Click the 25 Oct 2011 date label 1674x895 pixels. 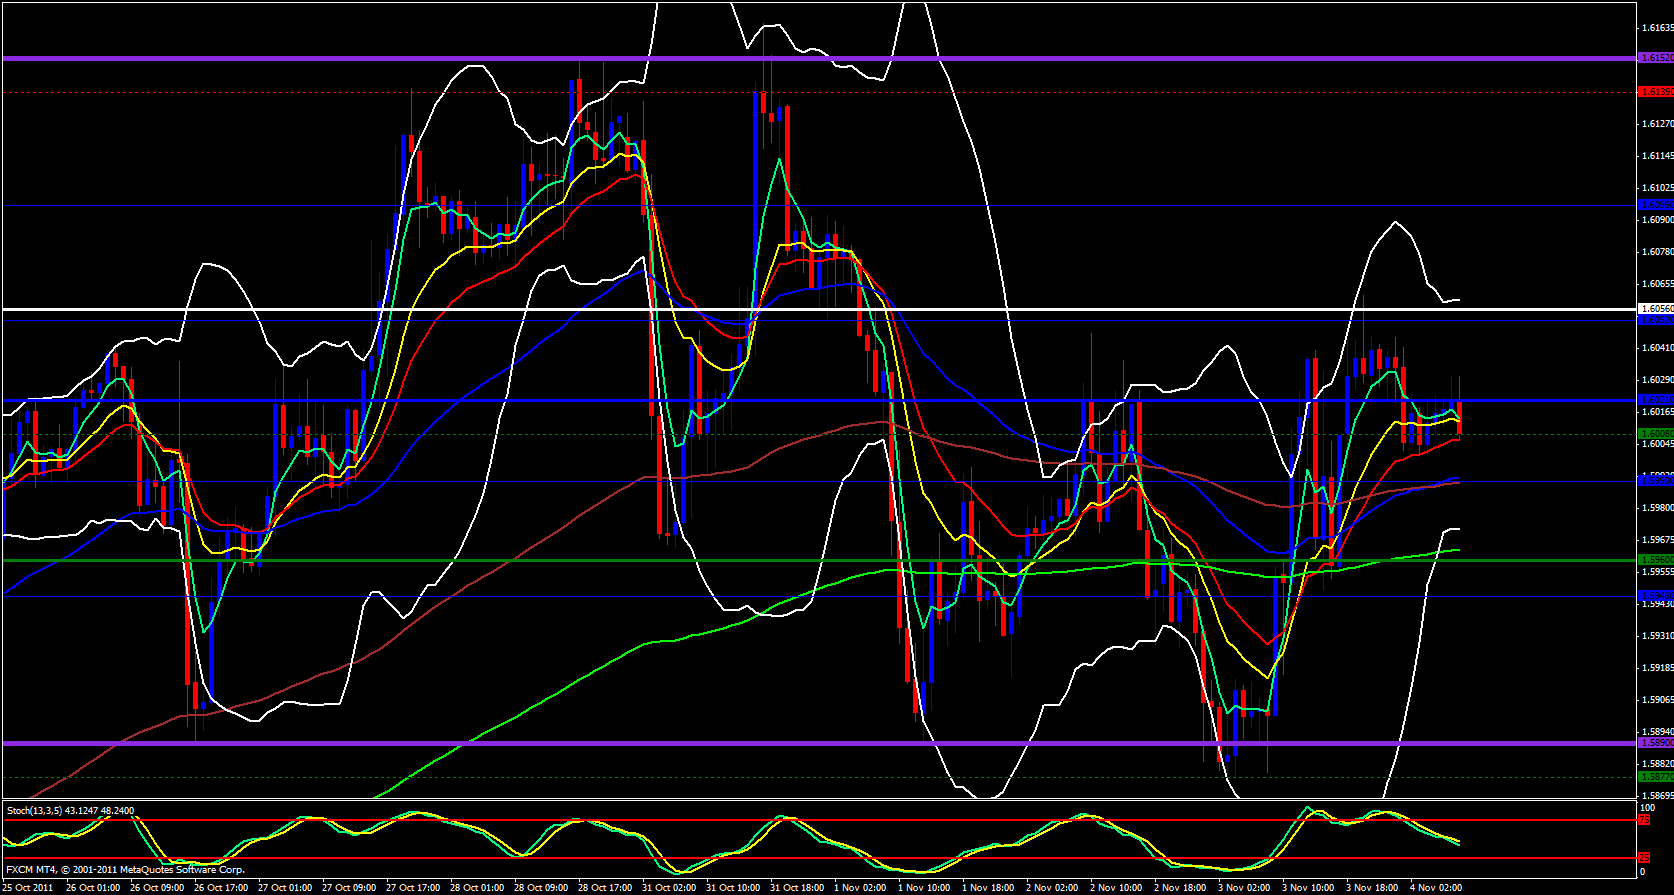click(x=29, y=887)
